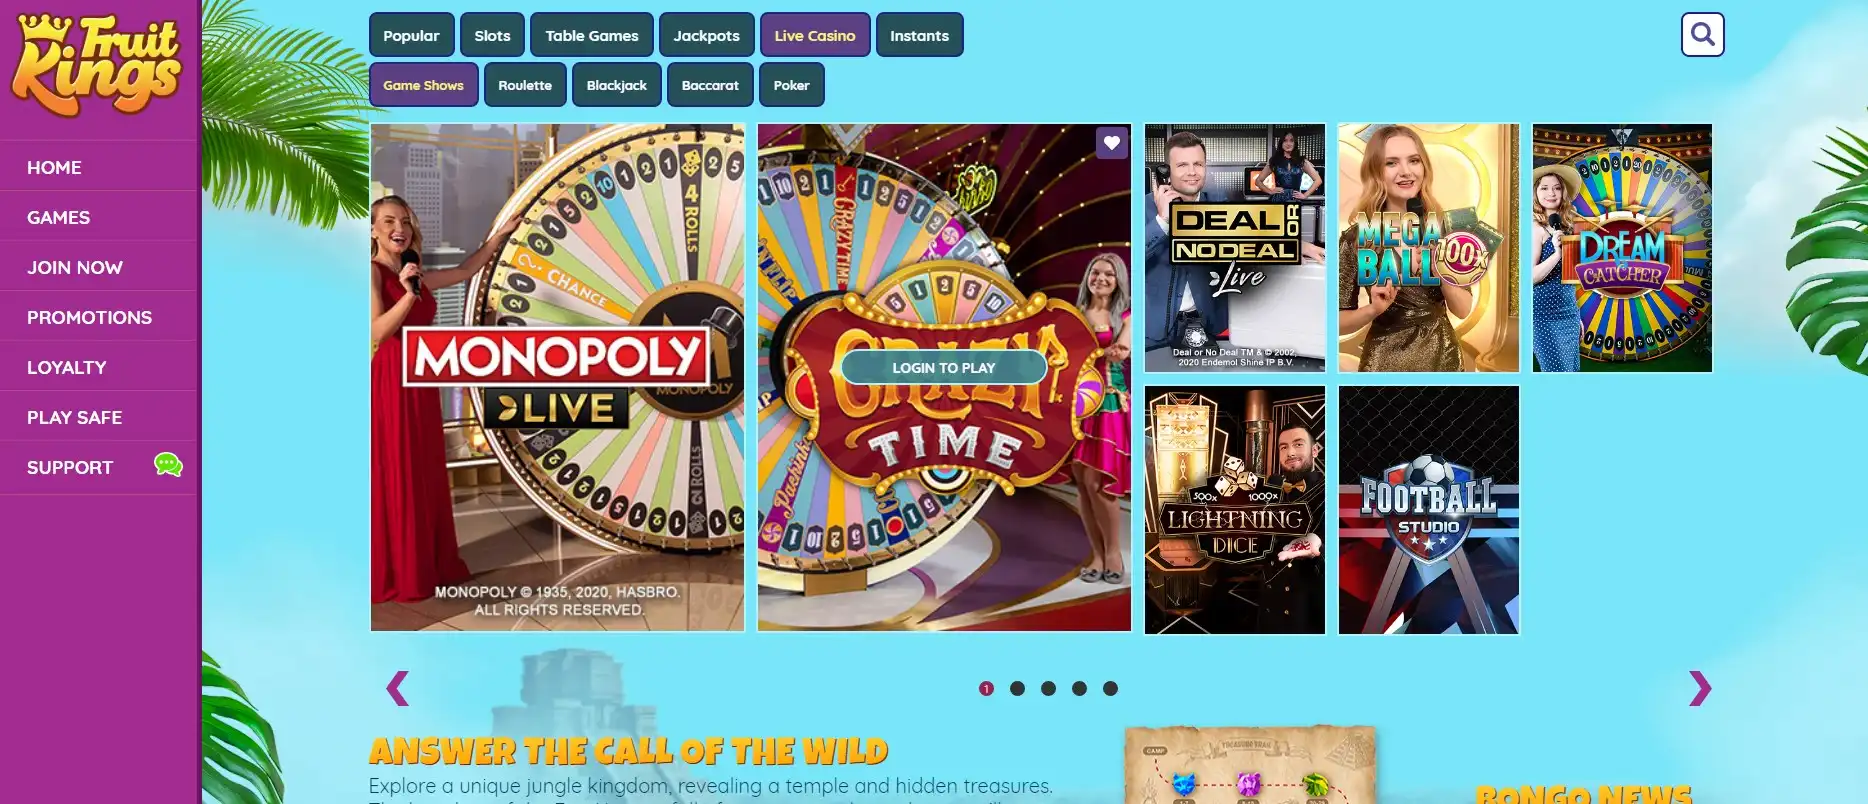
Task: Select the first carousel page dot
Action: (986, 688)
